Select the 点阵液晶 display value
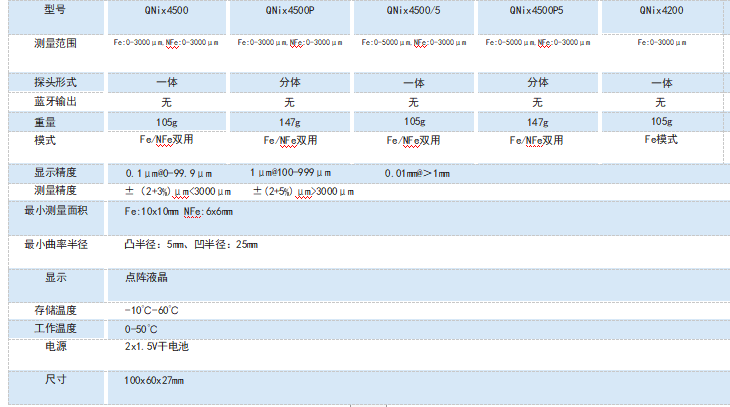This screenshot has height=407, width=730. pyautogui.click(x=145, y=278)
